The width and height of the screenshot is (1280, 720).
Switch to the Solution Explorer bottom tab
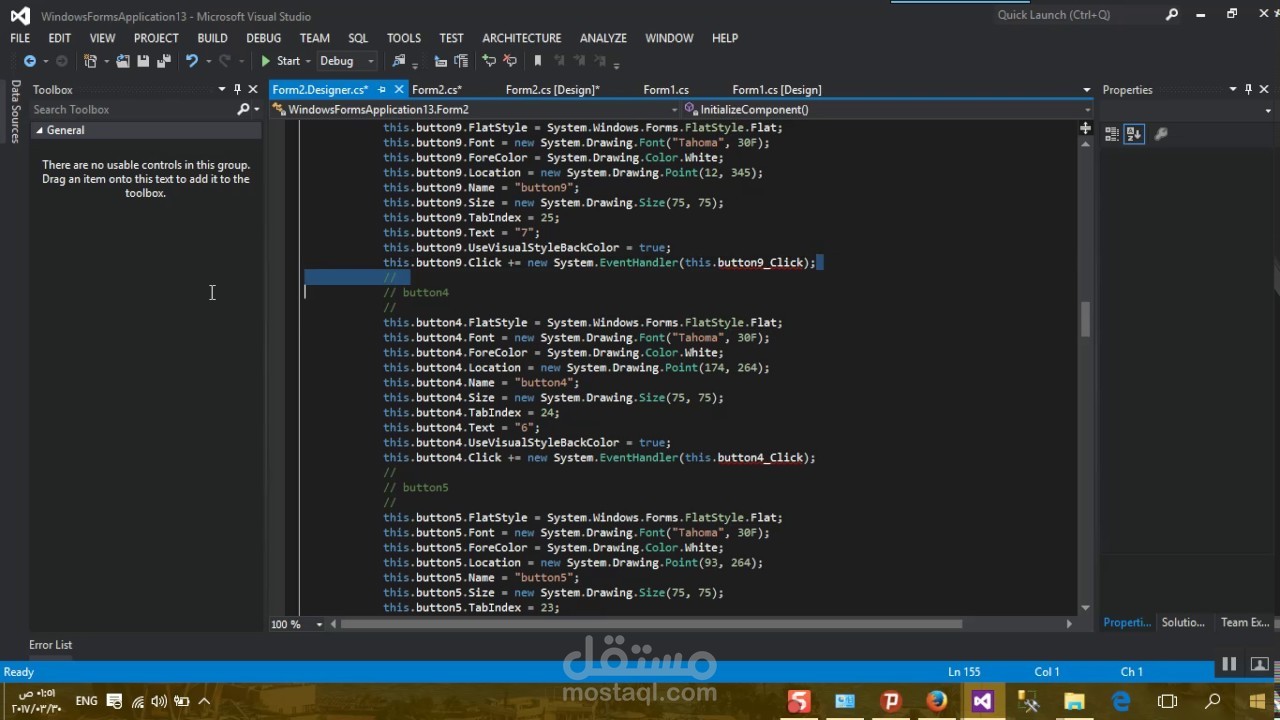1183,622
